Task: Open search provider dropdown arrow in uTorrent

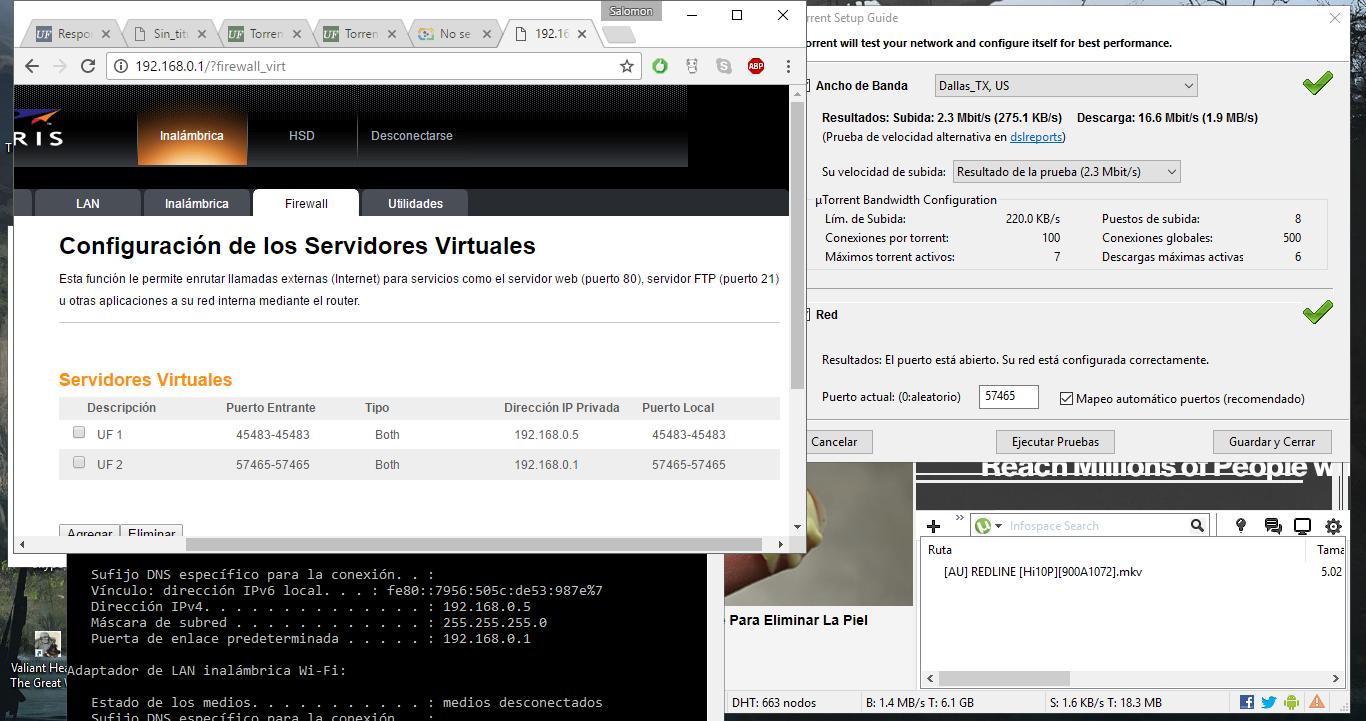Action: pos(999,526)
